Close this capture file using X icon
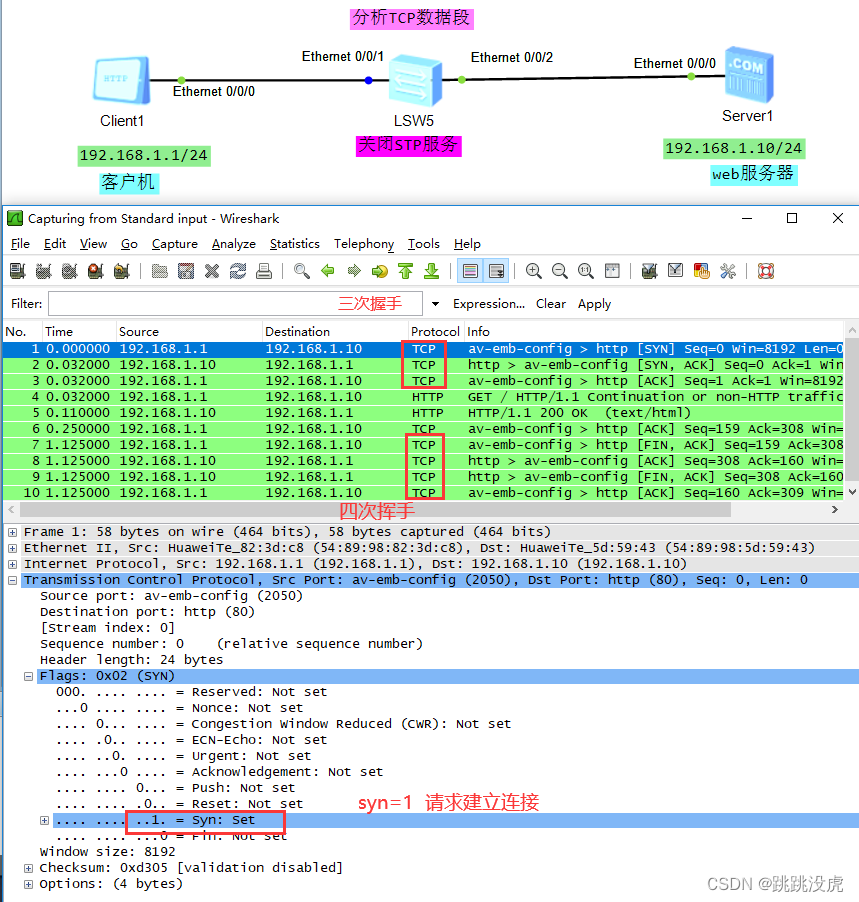859x902 pixels. (x=212, y=271)
